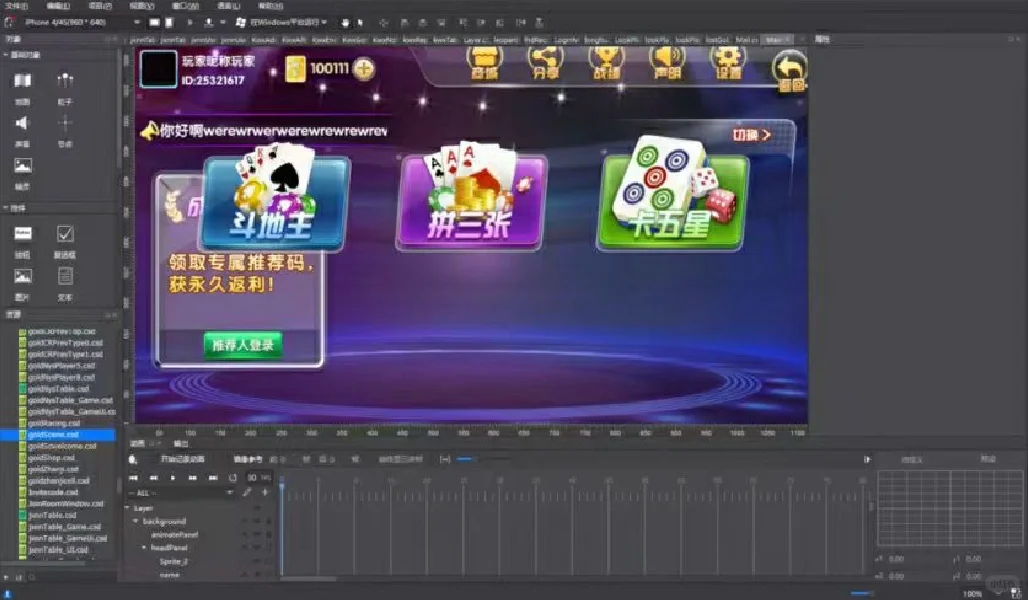Select joinTable.csd in the resource list
1028x600 pixels.
52,515
